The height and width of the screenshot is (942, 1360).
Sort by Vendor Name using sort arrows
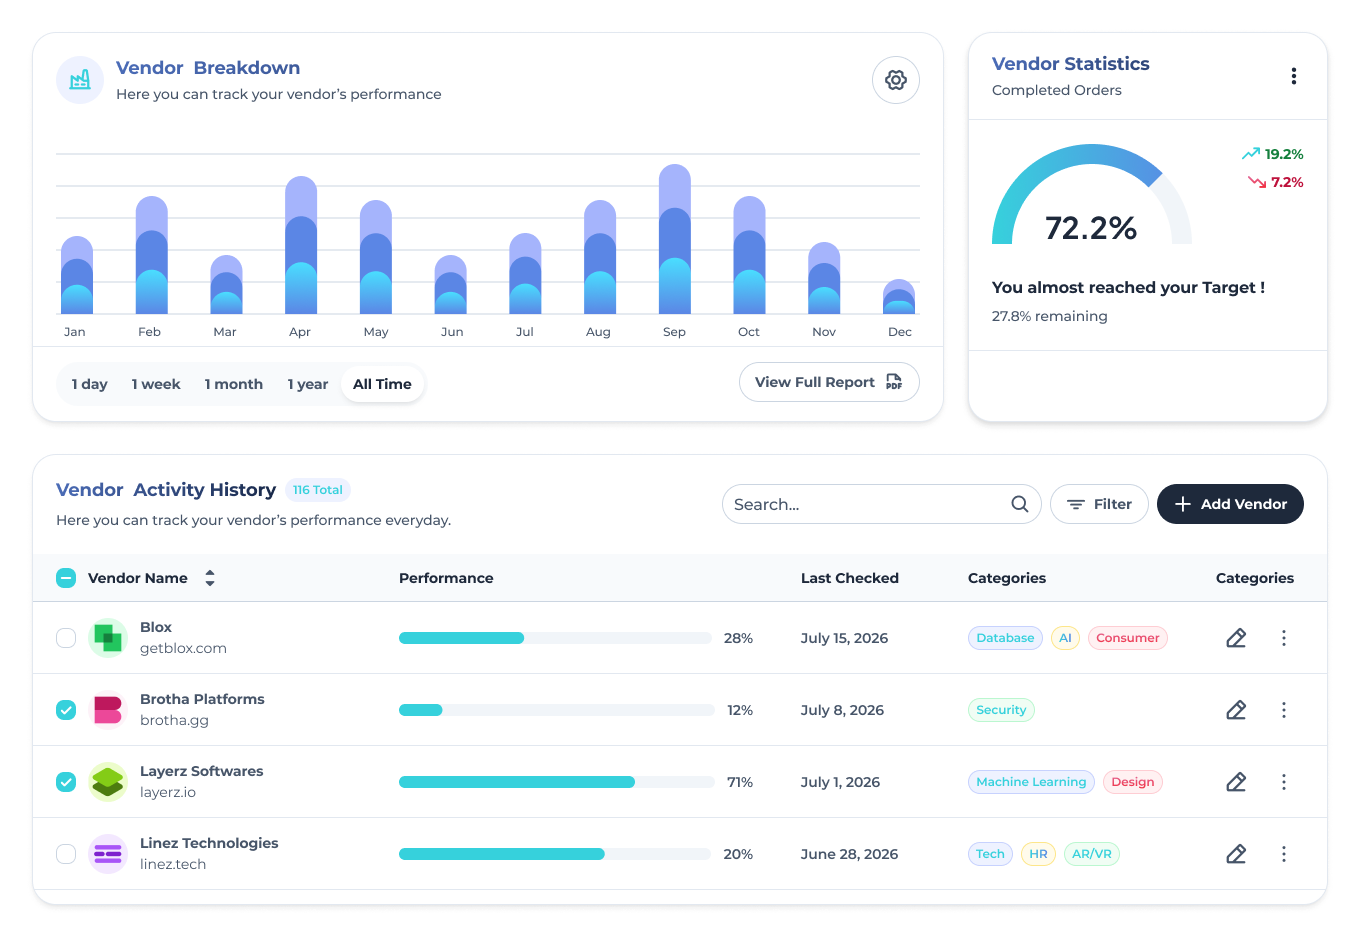click(210, 578)
